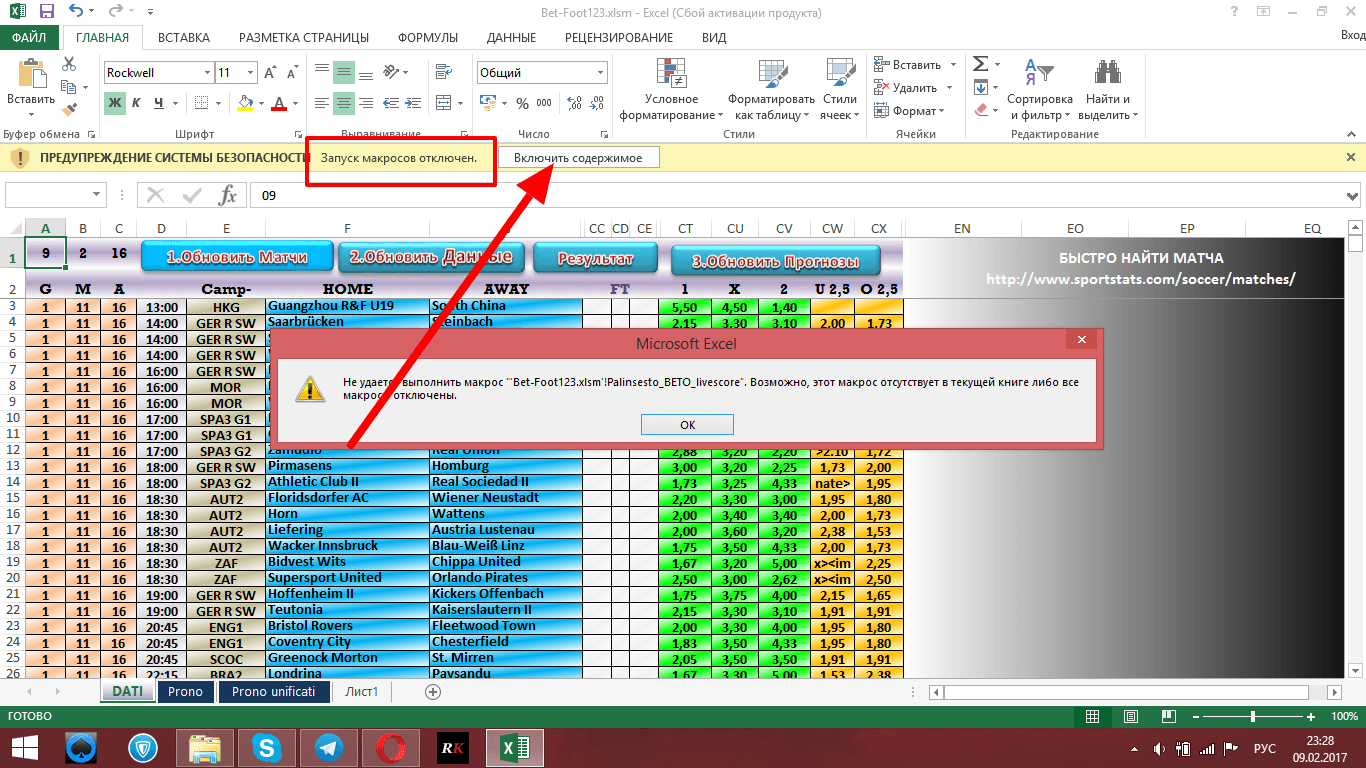1366x768 pixels.
Task: Toggle center horizontal alignment
Action: [x=344, y=102]
